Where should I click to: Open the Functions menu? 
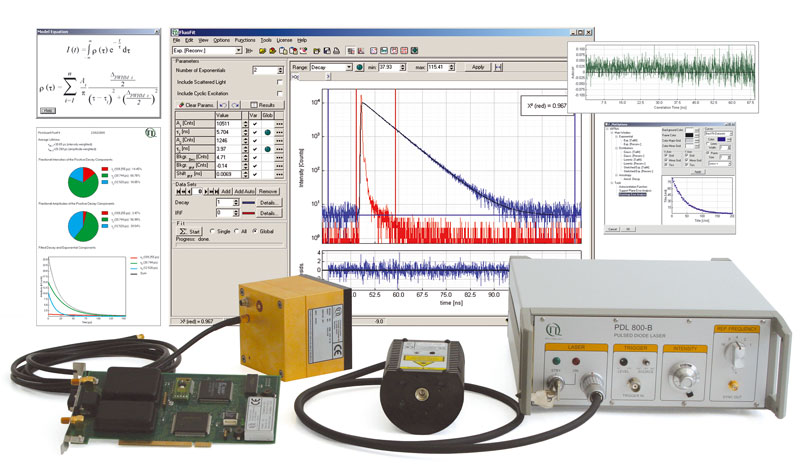(x=245, y=40)
